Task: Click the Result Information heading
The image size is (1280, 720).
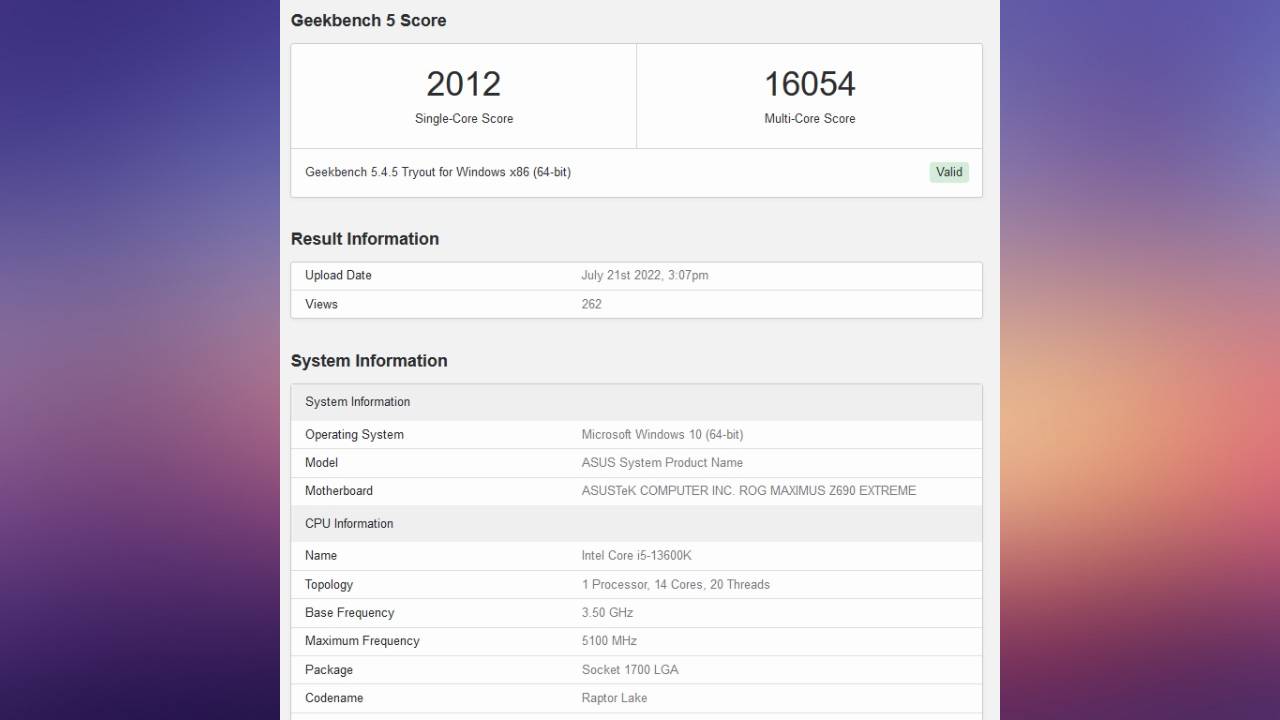Action: pos(365,239)
